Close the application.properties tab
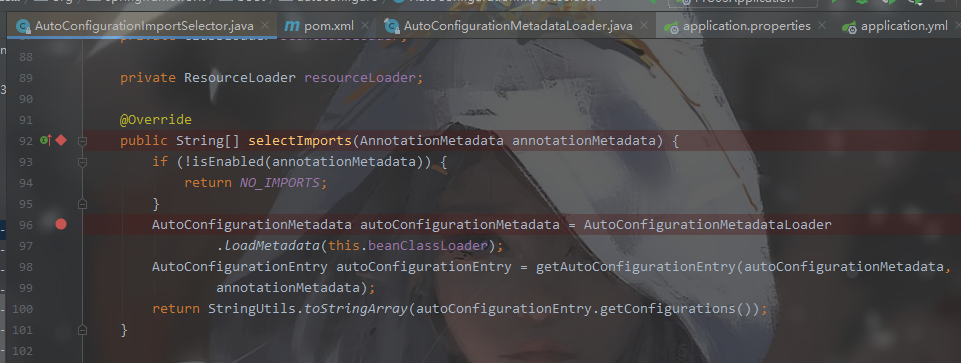 click(x=822, y=26)
